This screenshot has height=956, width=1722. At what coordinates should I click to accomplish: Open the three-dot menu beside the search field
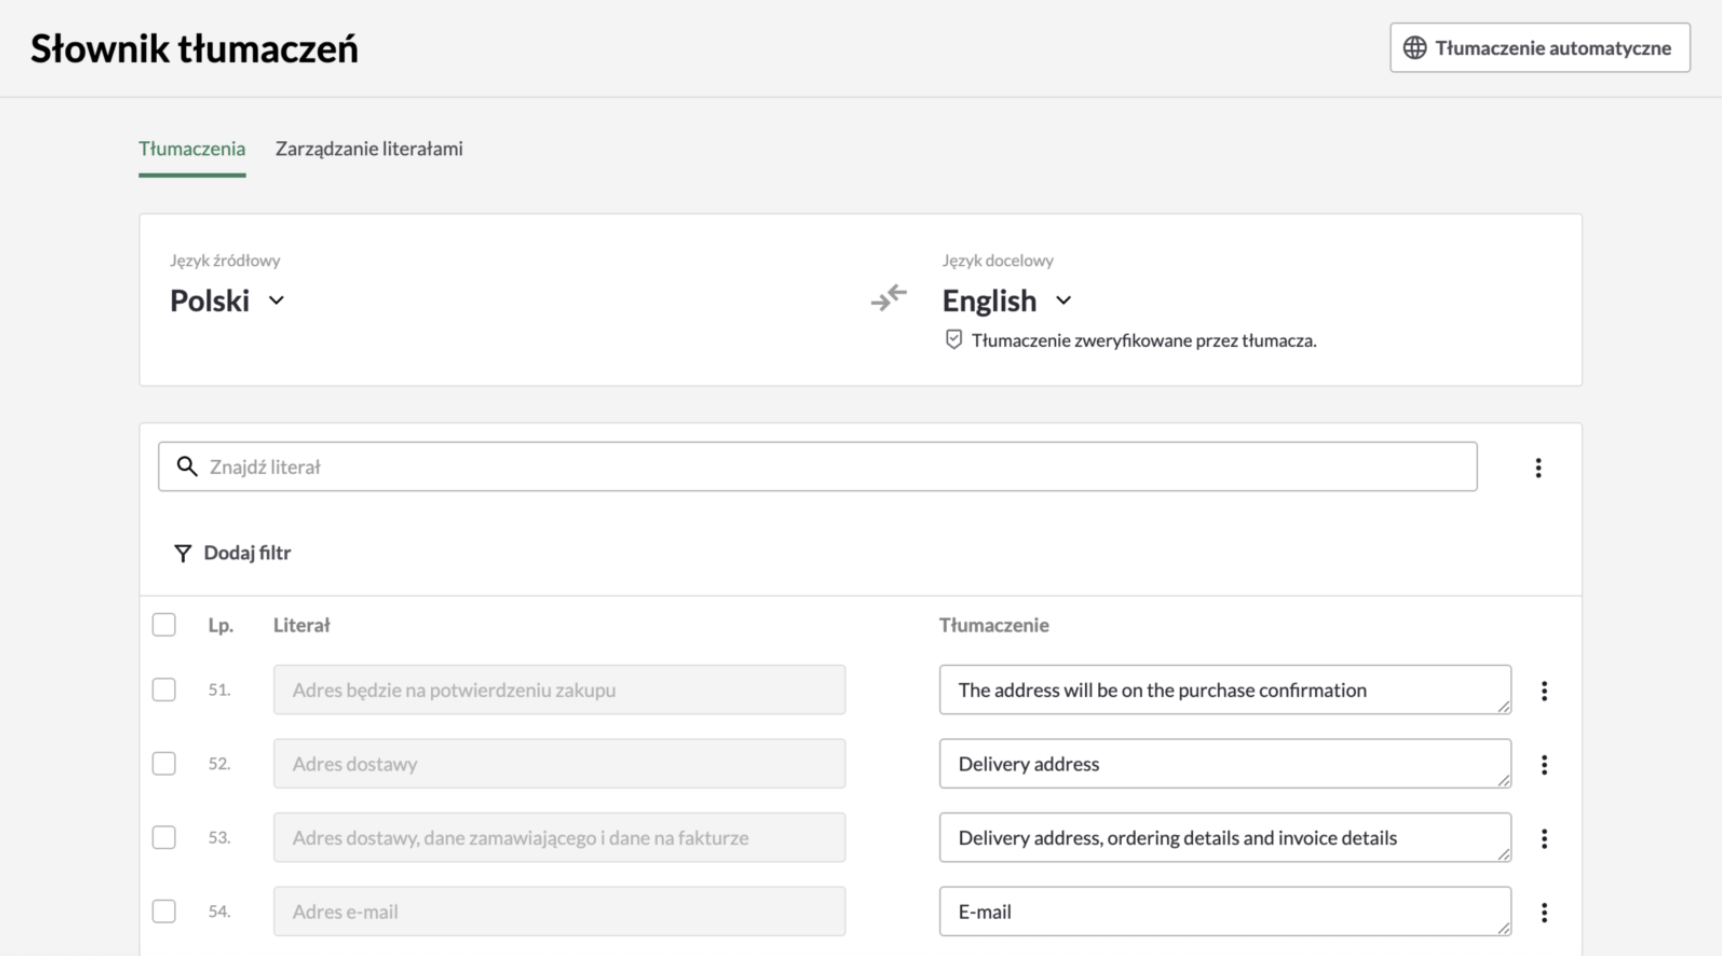(1538, 468)
